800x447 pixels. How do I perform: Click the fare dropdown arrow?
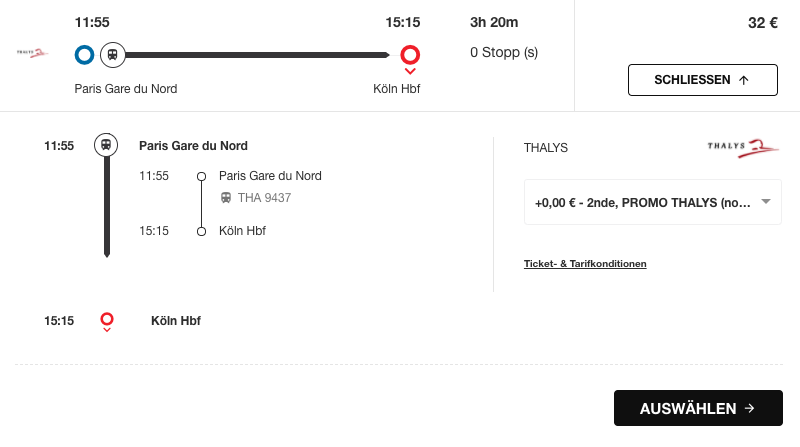tap(766, 202)
